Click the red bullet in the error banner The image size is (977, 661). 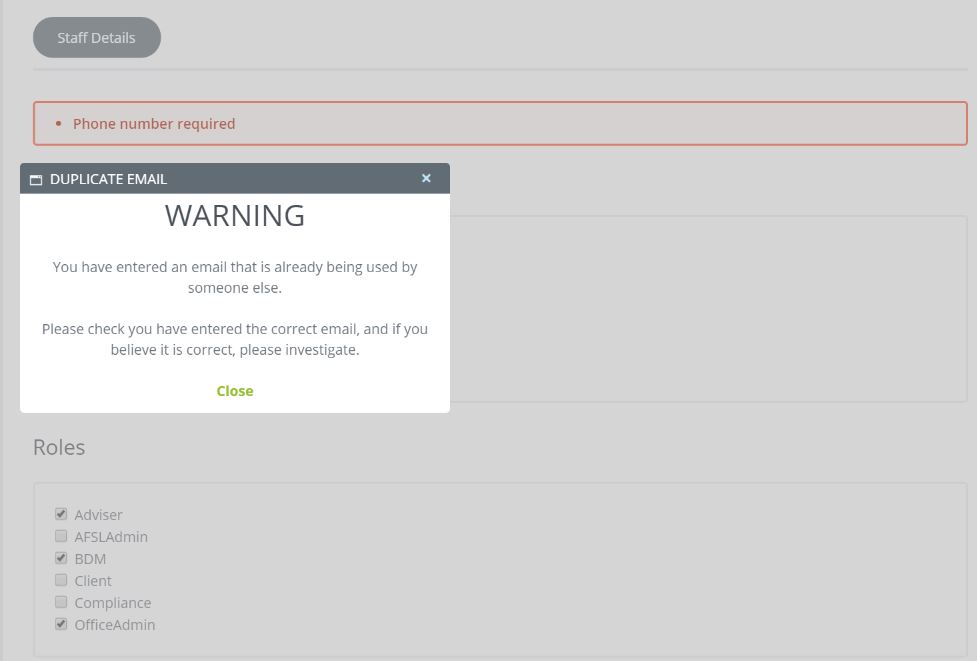point(58,124)
